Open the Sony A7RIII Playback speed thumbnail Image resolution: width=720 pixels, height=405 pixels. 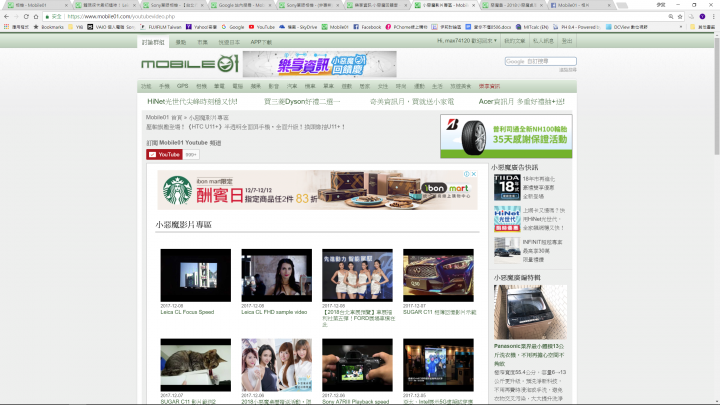pos(357,365)
